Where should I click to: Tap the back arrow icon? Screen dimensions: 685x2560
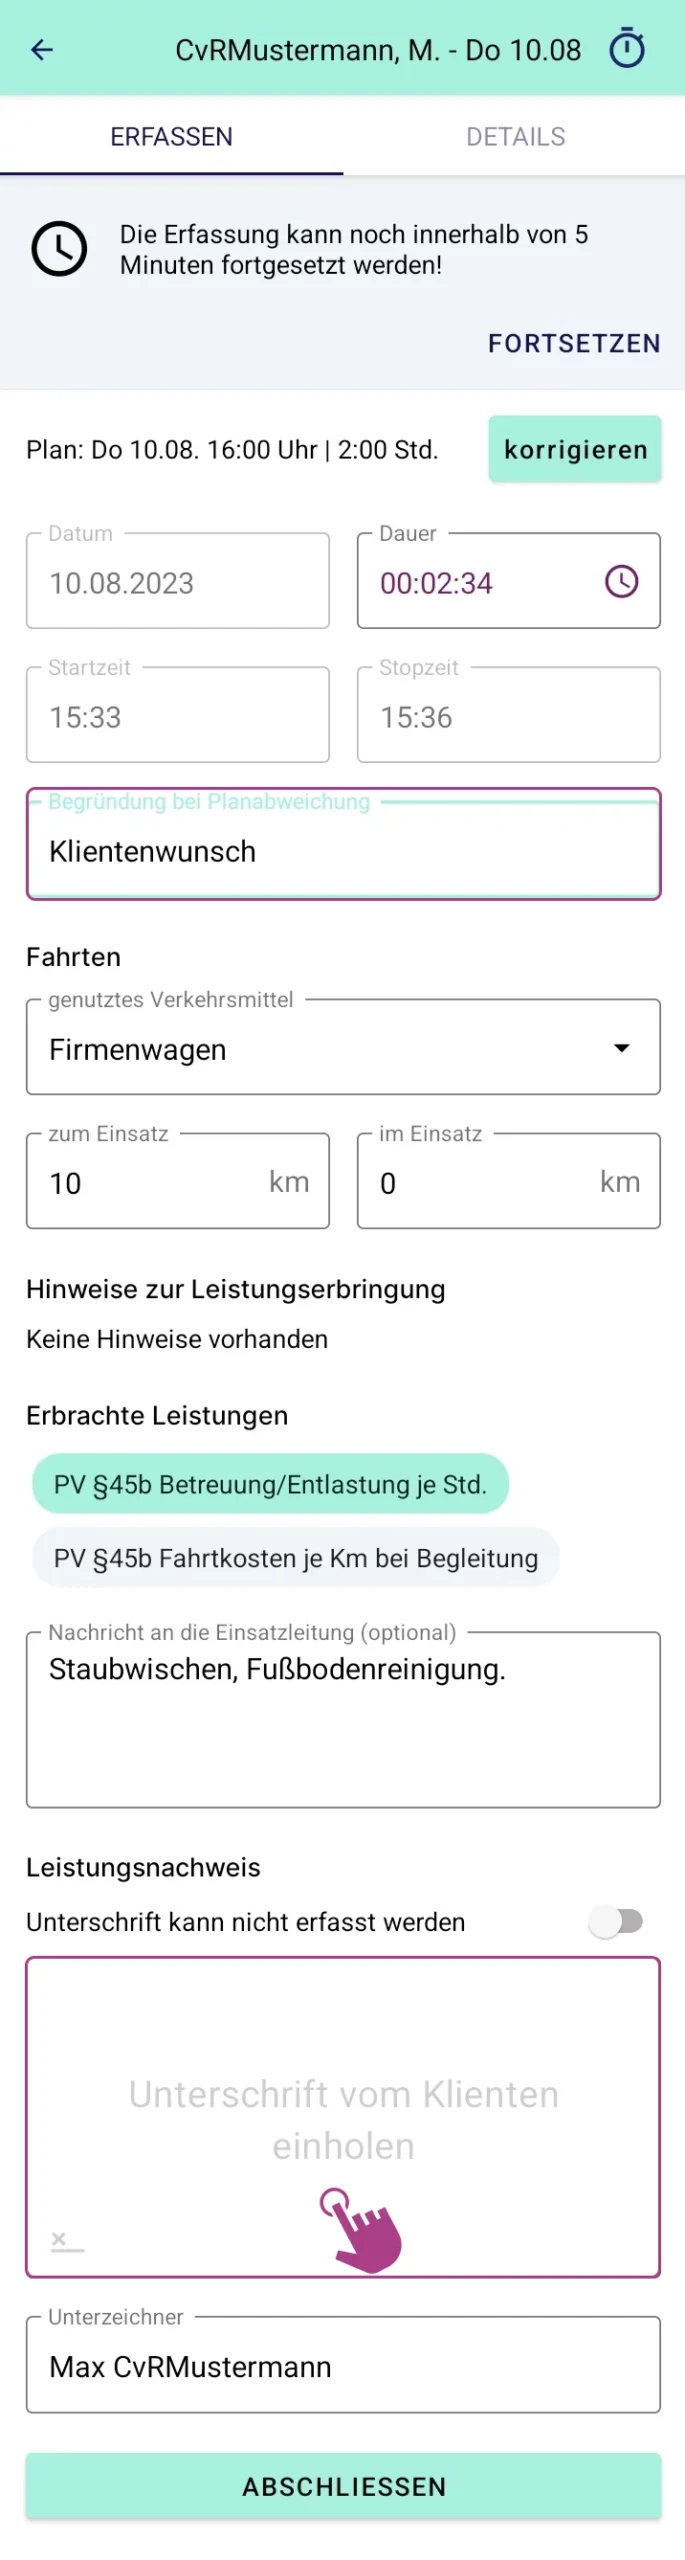pyautogui.click(x=42, y=50)
